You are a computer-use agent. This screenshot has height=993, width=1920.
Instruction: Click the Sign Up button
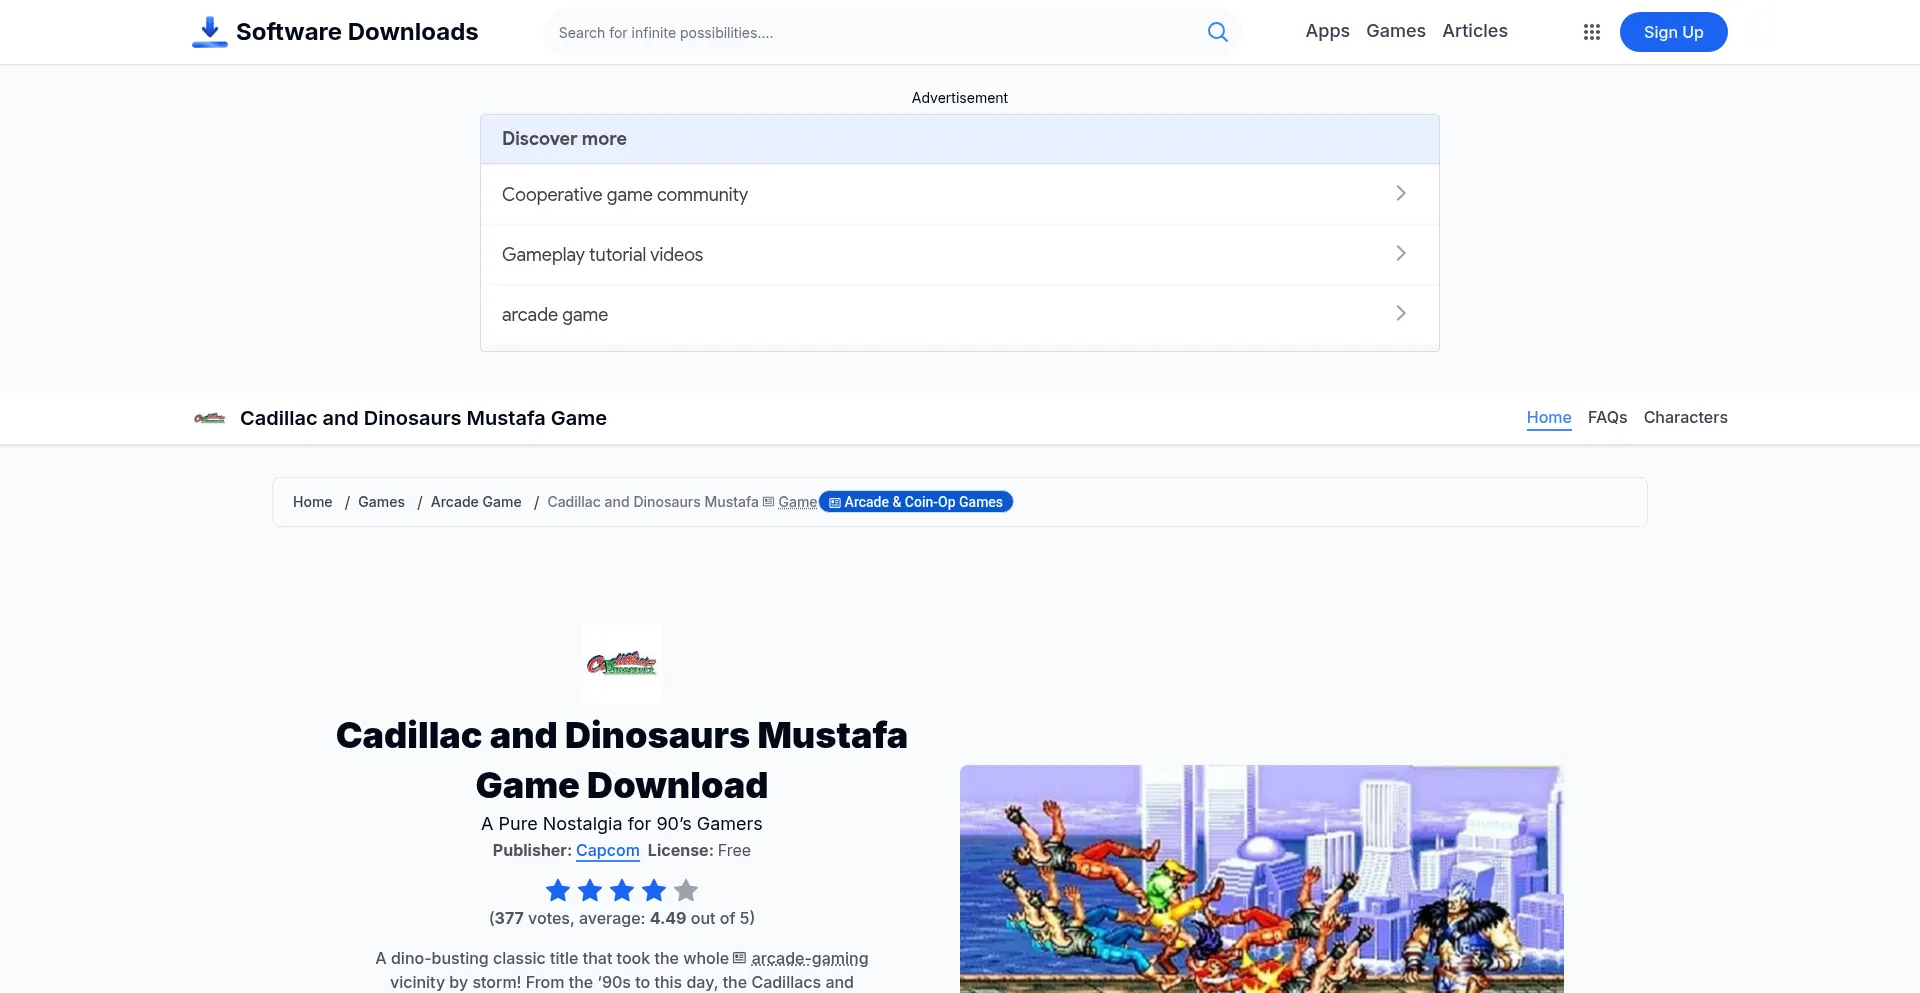pyautogui.click(x=1673, y=32)
